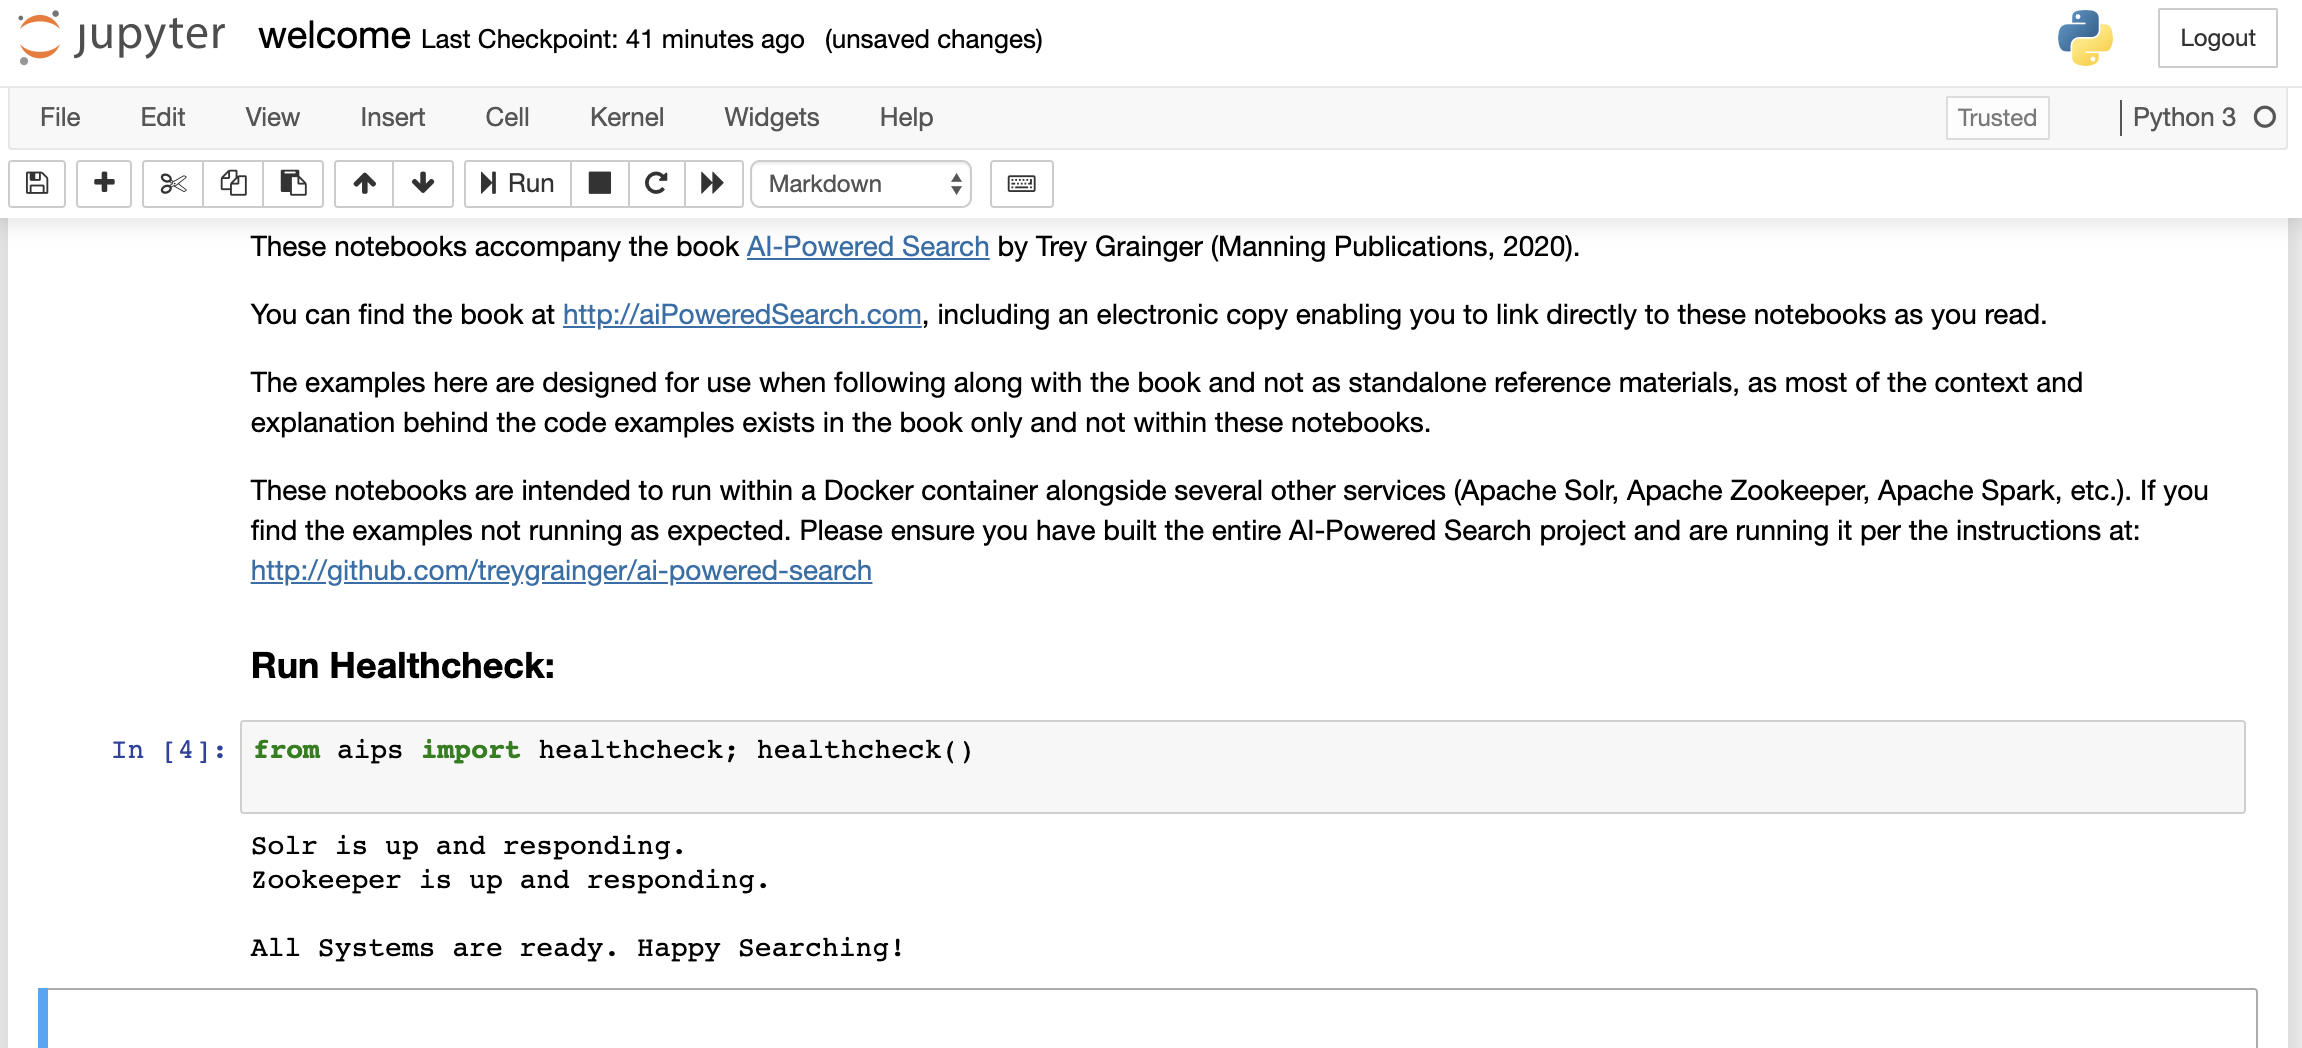2302x1048 pixels.
Task: Move selected cell up with arrow icon
Action: point(365,184)
